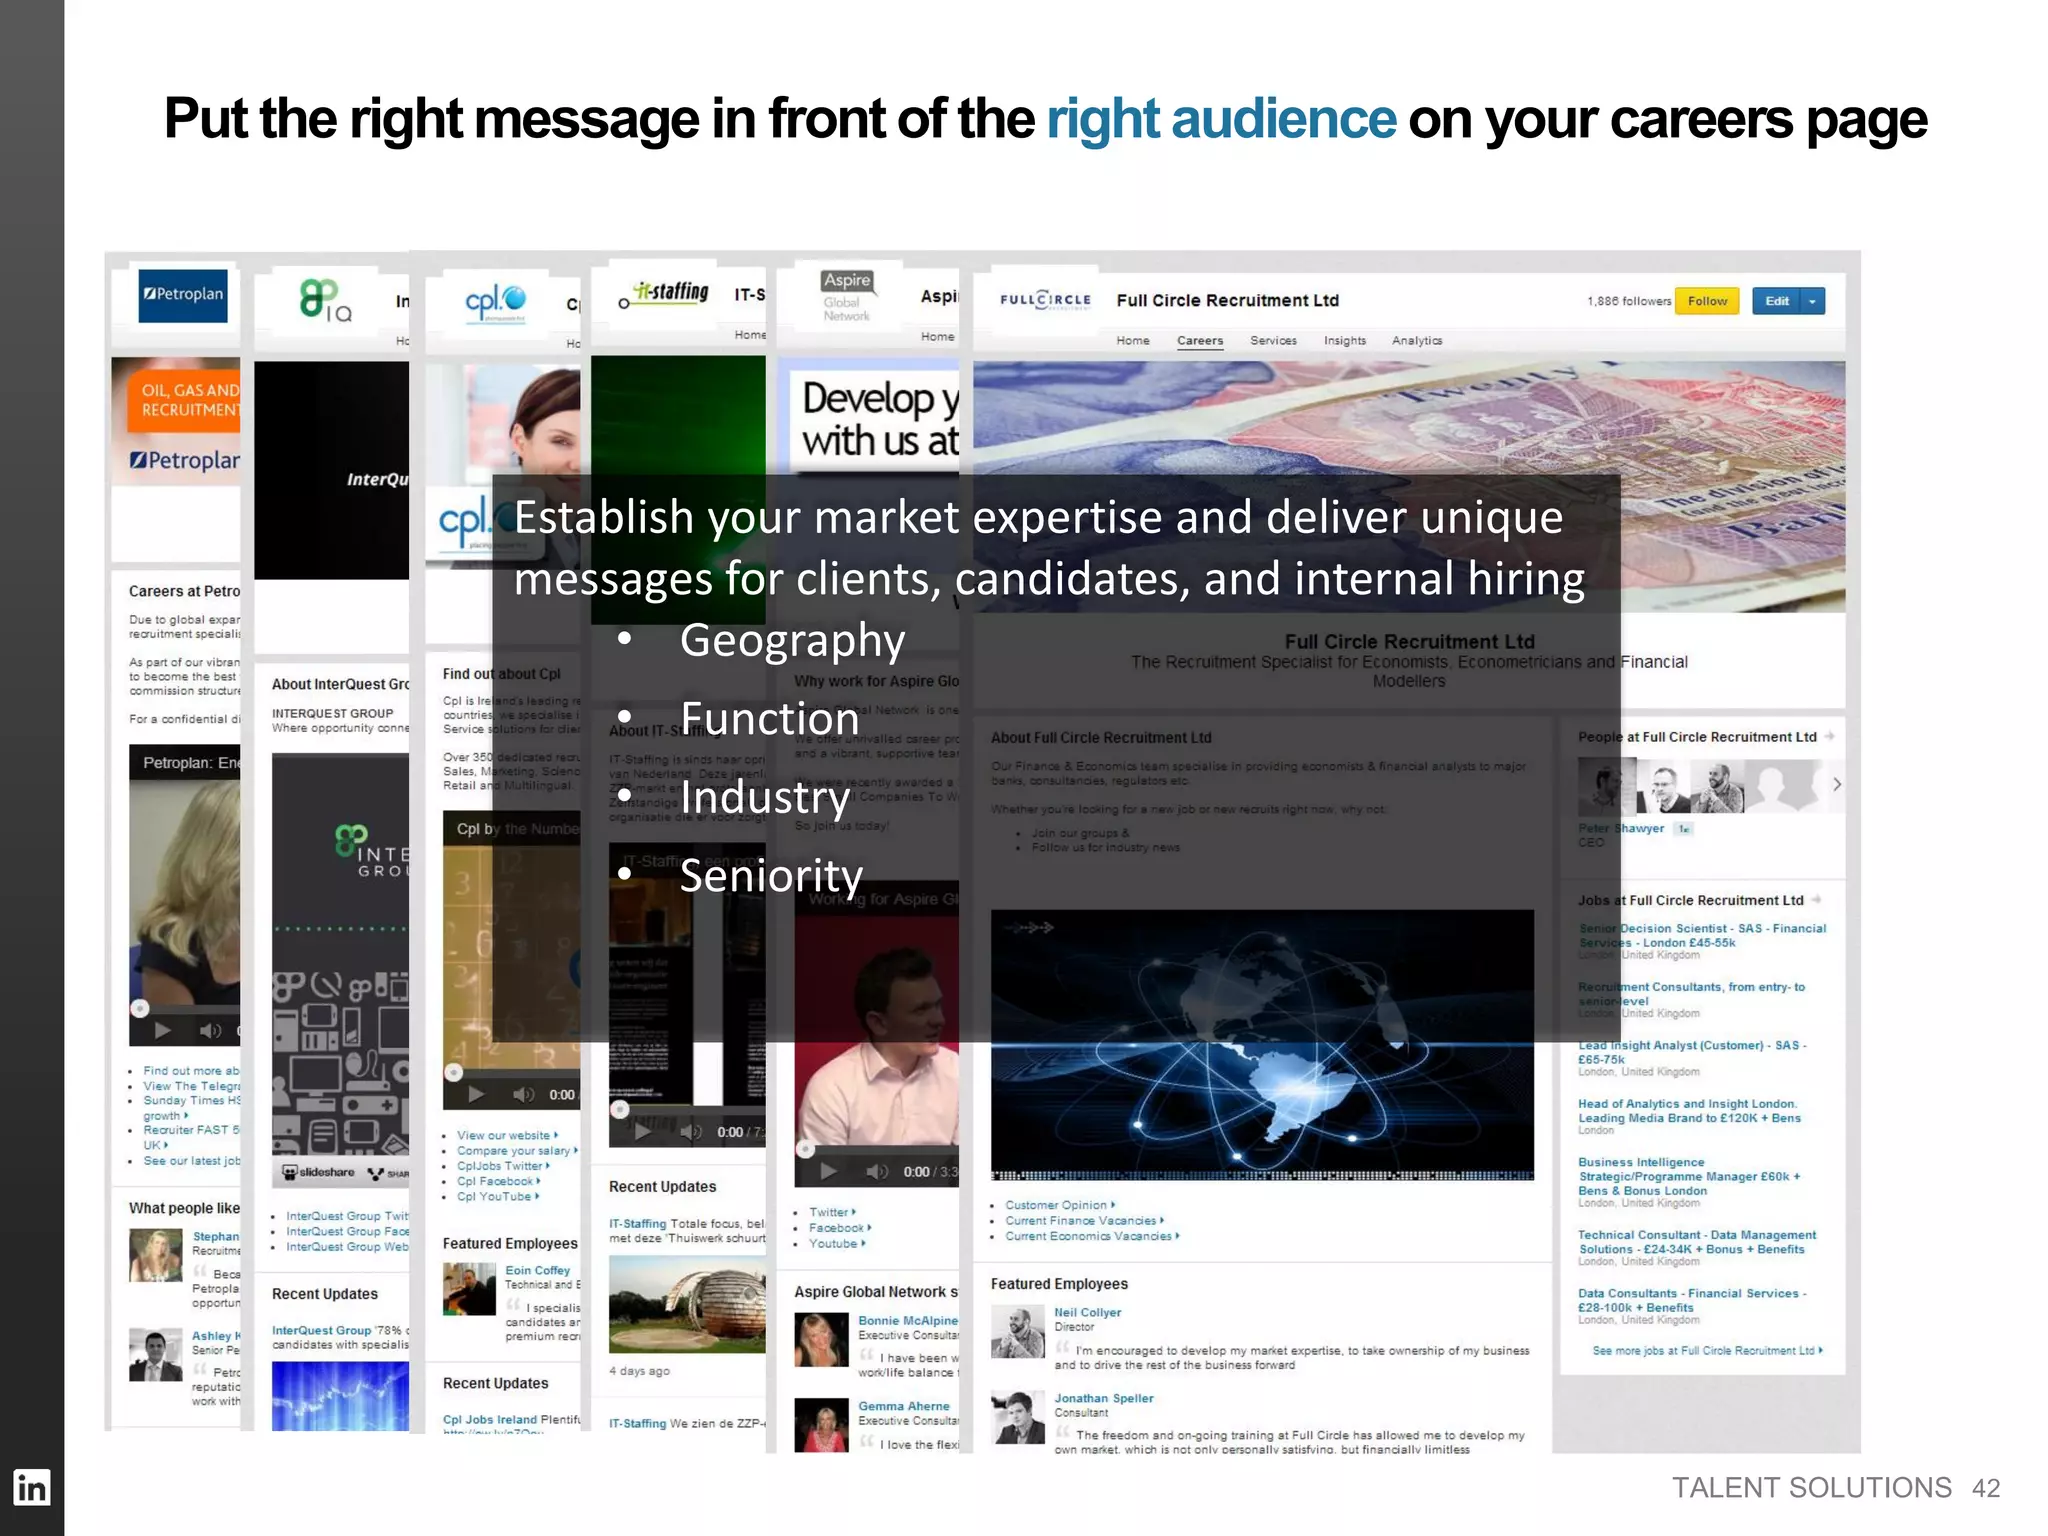Open Neil Collyer's name link
Screen dimensions: 2048x1536
[x=1088, y=1312]
